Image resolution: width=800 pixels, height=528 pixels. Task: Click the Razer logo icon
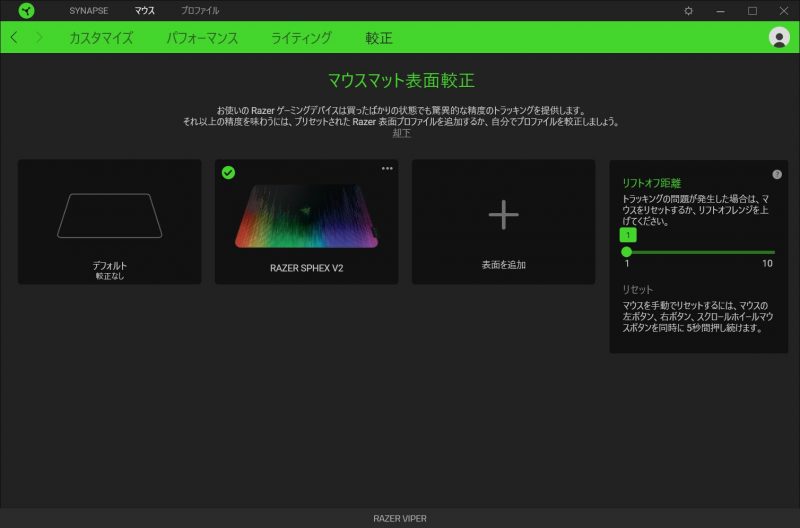click(x=26, y=10)
